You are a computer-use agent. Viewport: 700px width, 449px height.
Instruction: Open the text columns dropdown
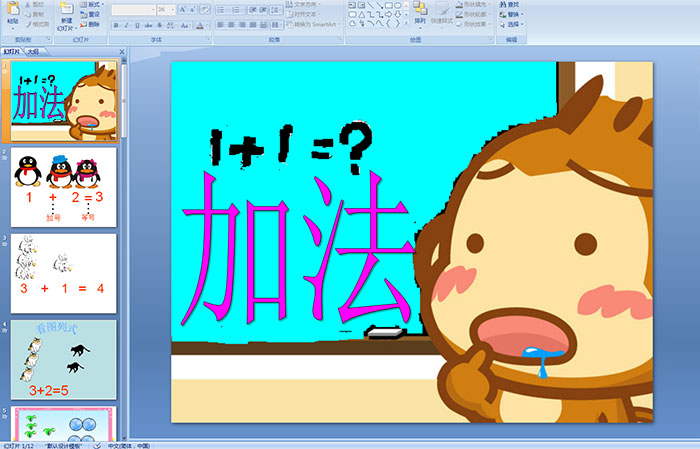[277, 25]
